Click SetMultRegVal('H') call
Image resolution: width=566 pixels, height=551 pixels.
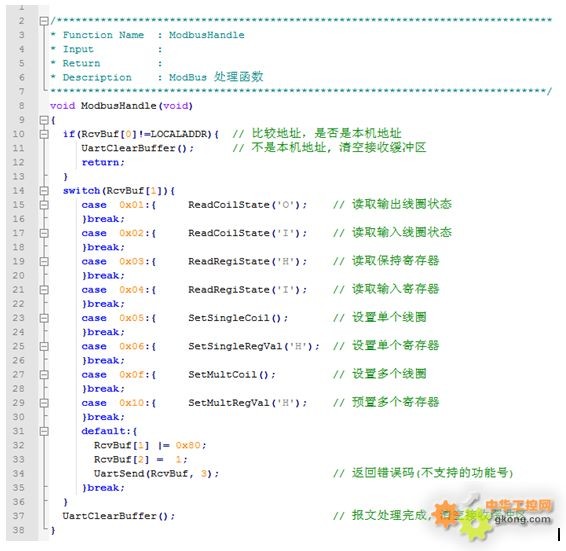247,403
